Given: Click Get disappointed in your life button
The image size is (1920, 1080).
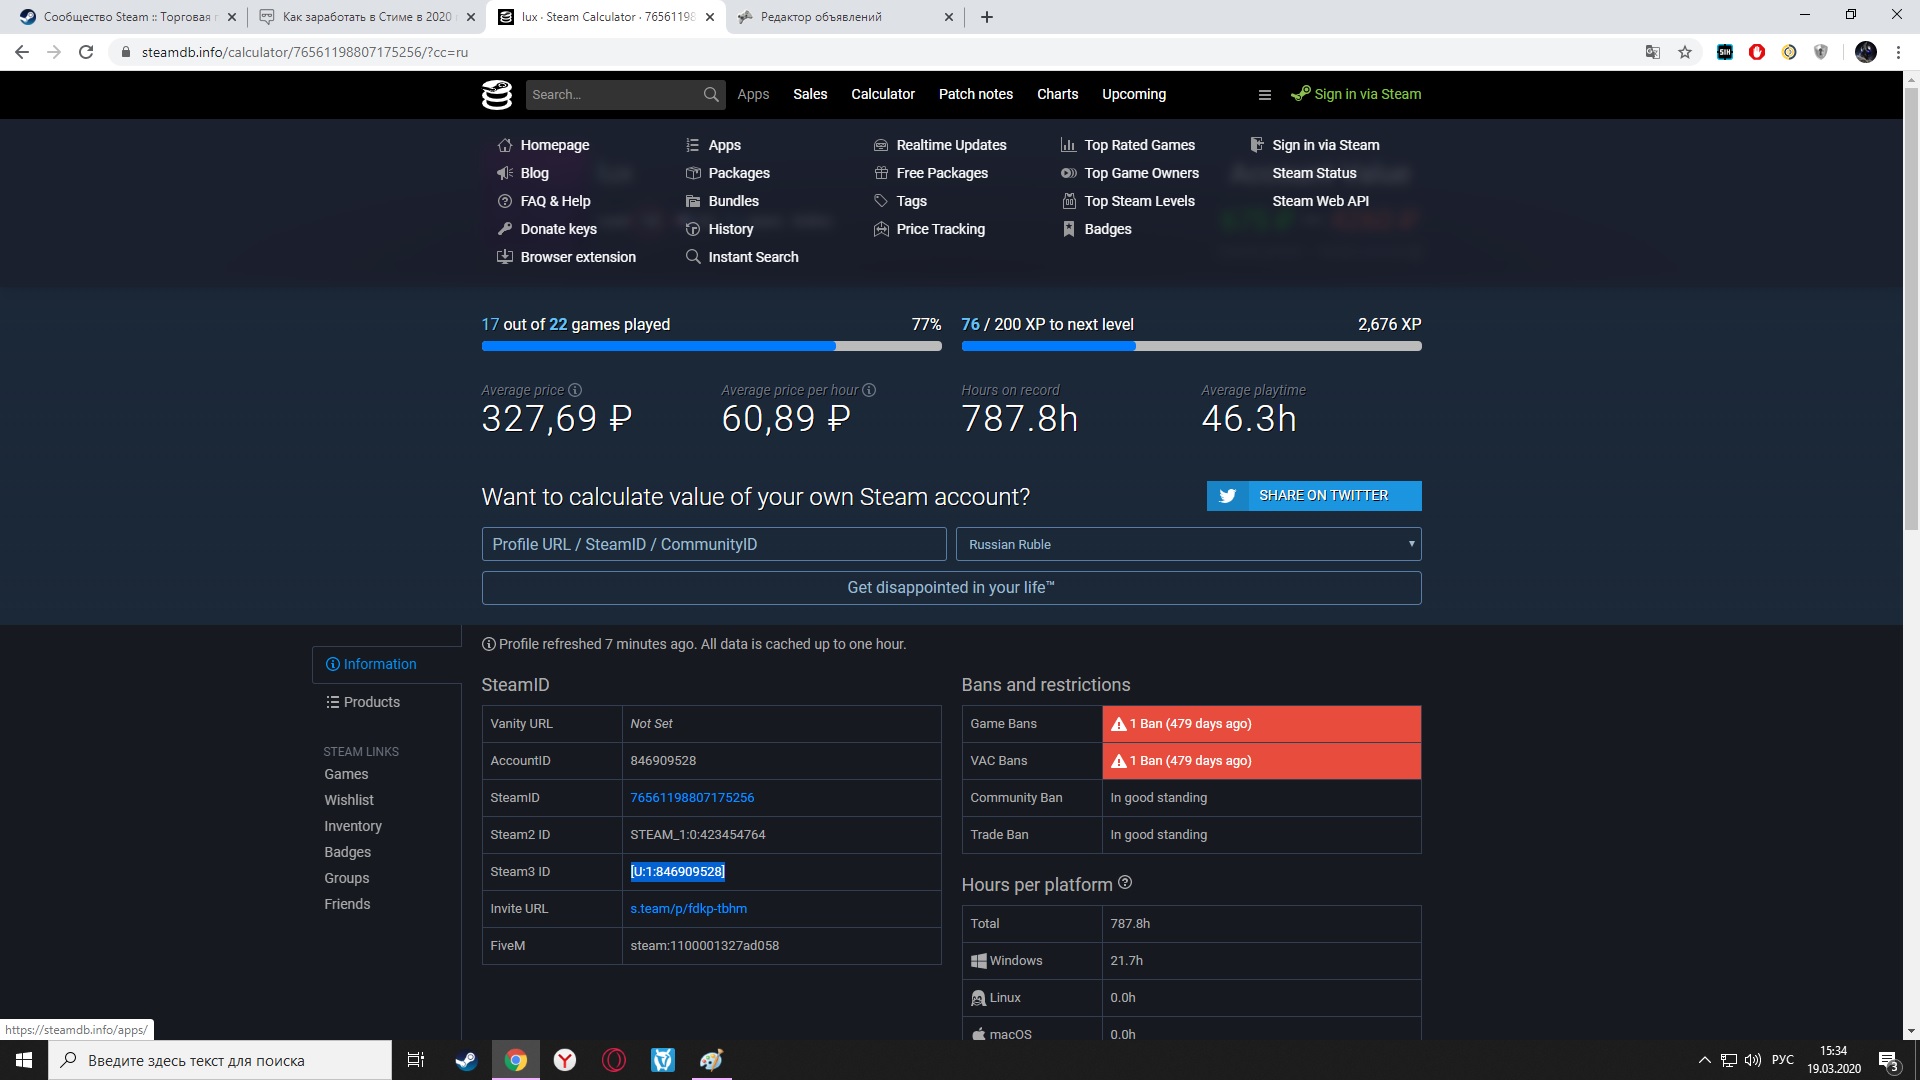Looking at the screenshot, I should click(951, 588).
